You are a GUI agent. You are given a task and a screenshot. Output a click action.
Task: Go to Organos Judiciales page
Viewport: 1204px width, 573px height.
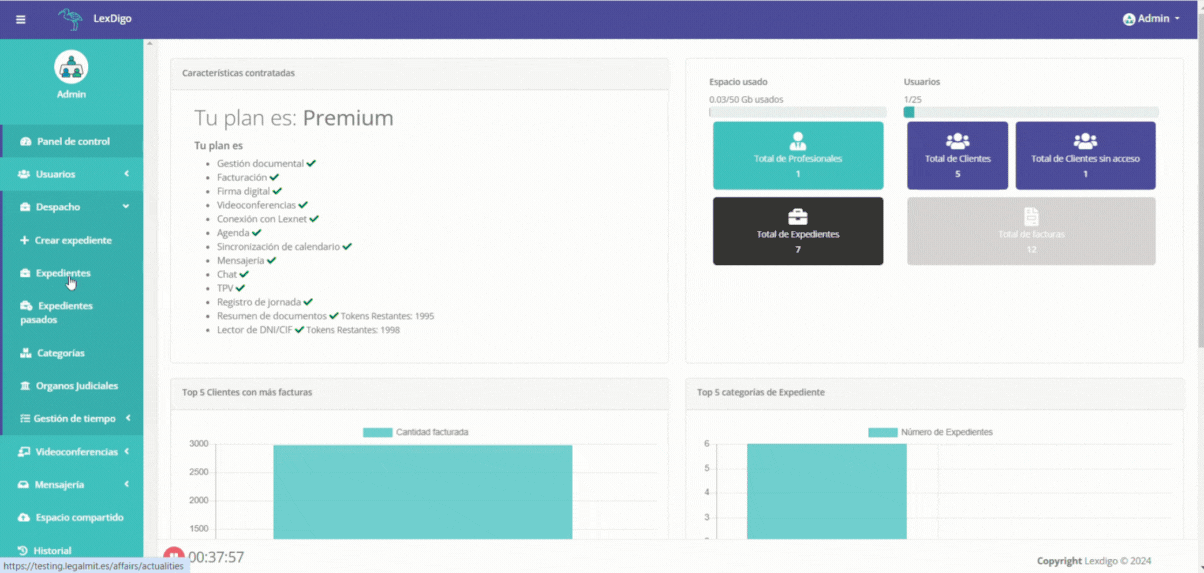tap(76, 386)
